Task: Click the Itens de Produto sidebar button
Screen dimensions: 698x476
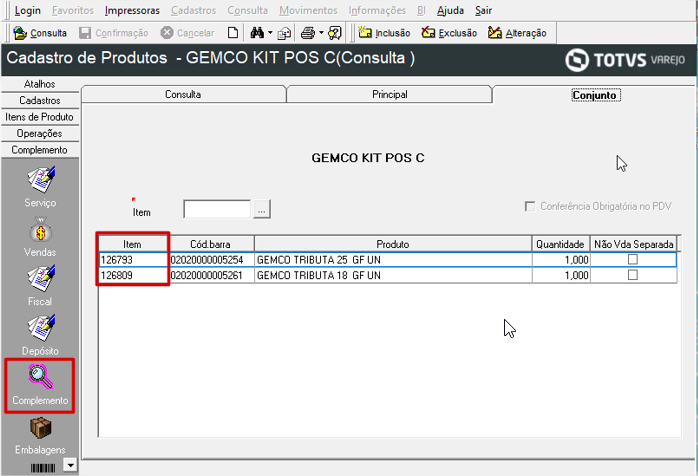Action: (x=40, y=117)
